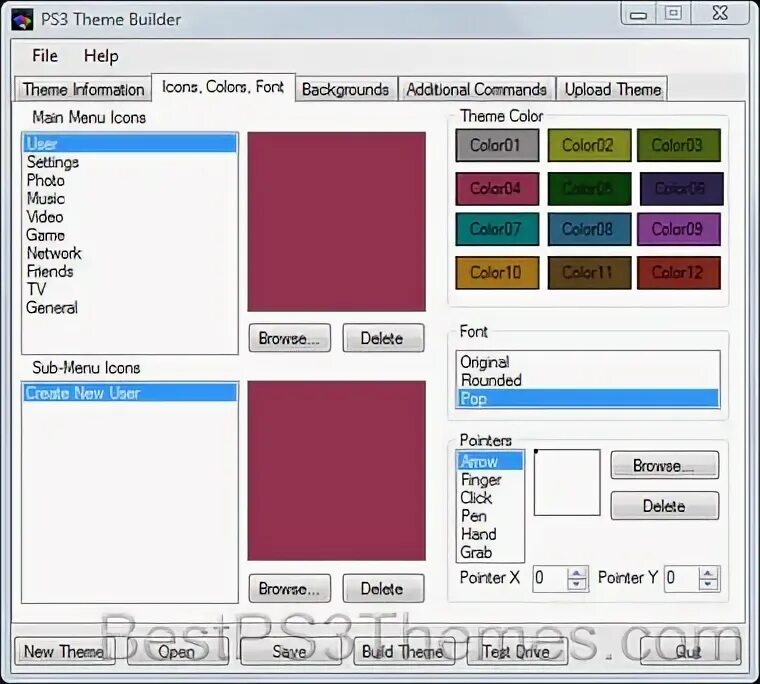Select Pen in the Pointers list
The image size is (760, 684).
click(x=490, y=516)
